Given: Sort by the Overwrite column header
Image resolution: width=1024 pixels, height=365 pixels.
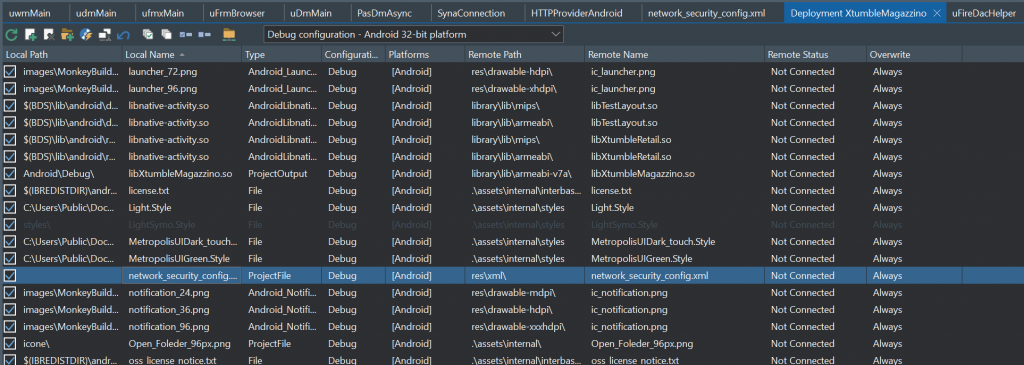Looking at the screenshot, I should pyautogui.click(x=914, y=55).
